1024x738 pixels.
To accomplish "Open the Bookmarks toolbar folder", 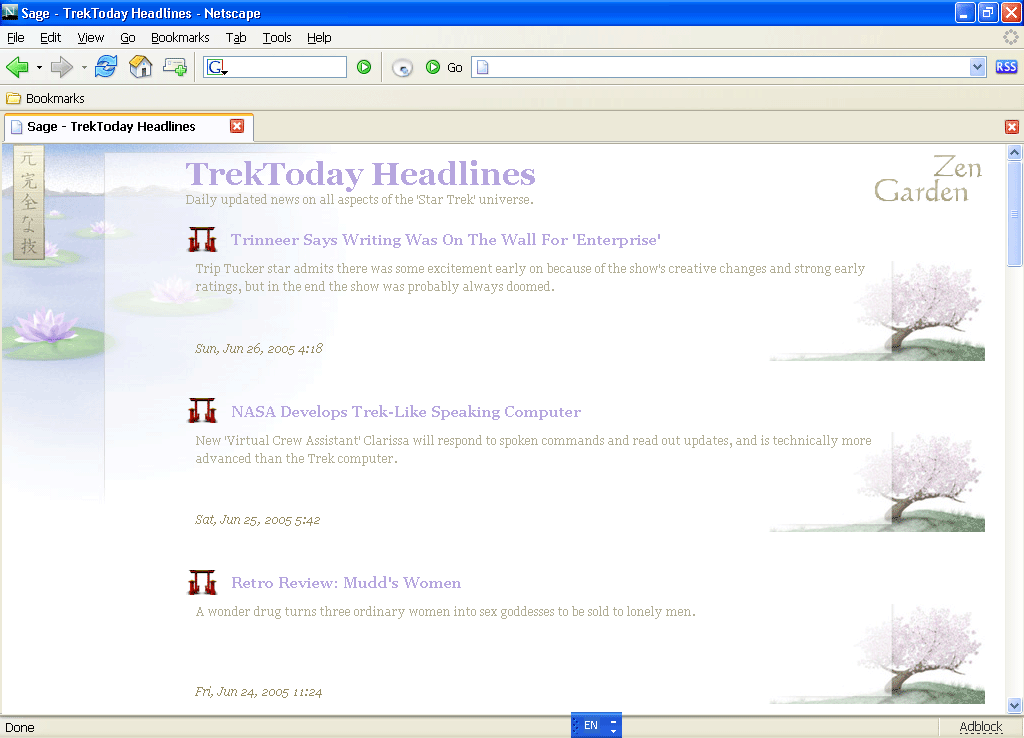I will (x=45, y=99).
